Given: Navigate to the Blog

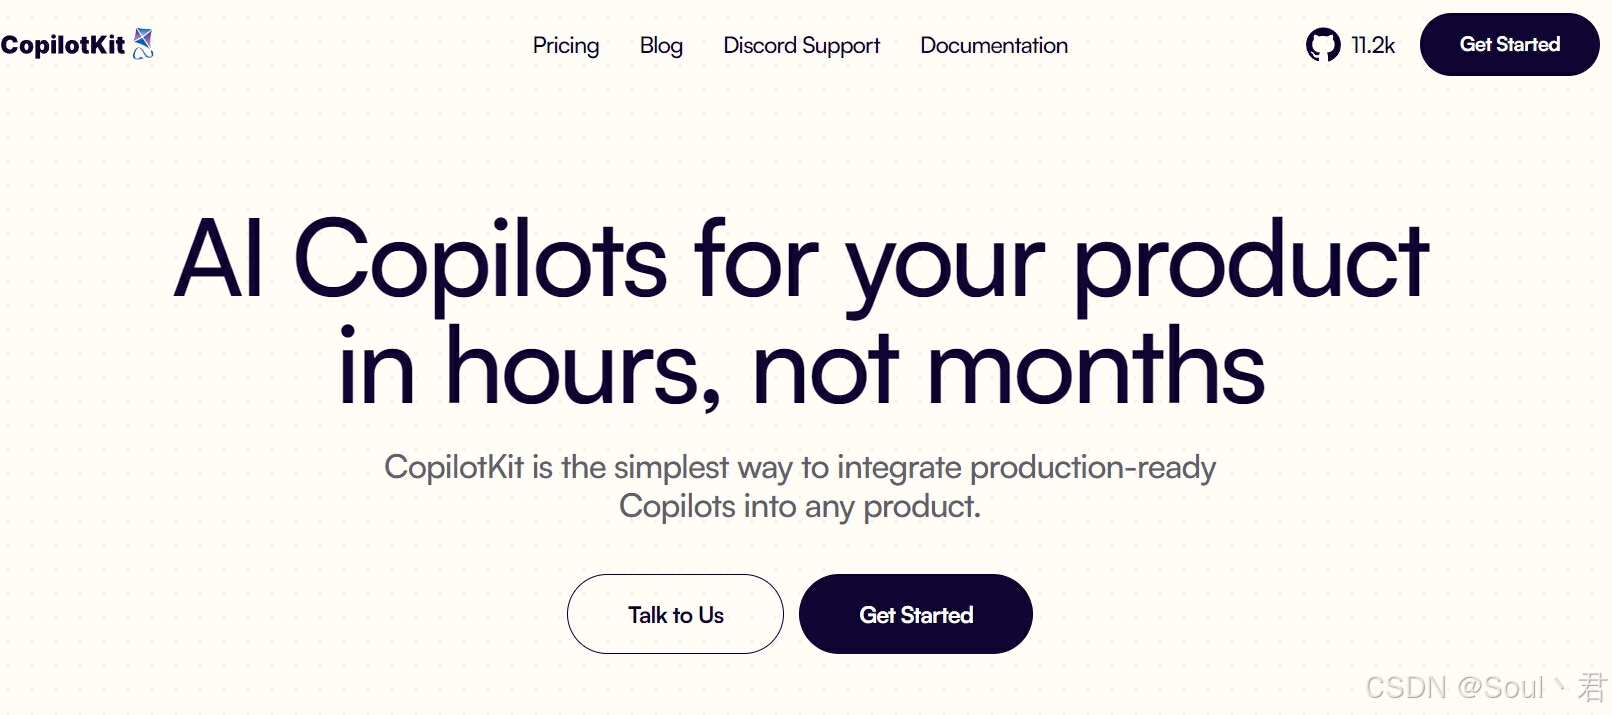Looking at the screenshot, I should point(660,45).
